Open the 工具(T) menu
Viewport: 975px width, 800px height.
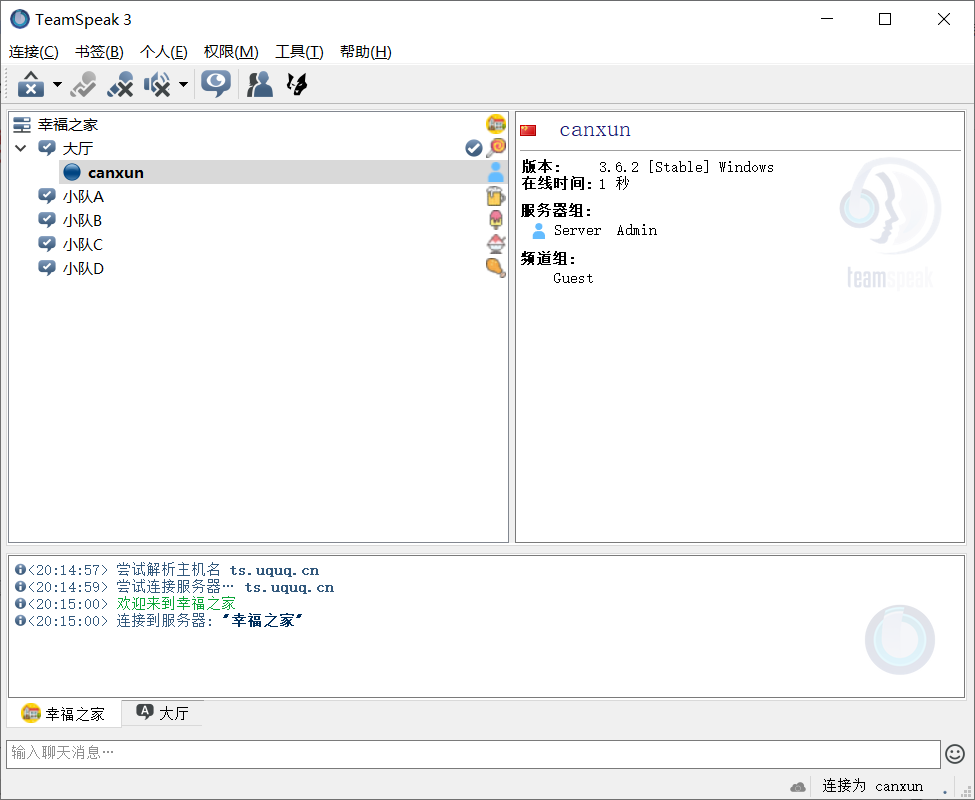(x=299, y=52)
